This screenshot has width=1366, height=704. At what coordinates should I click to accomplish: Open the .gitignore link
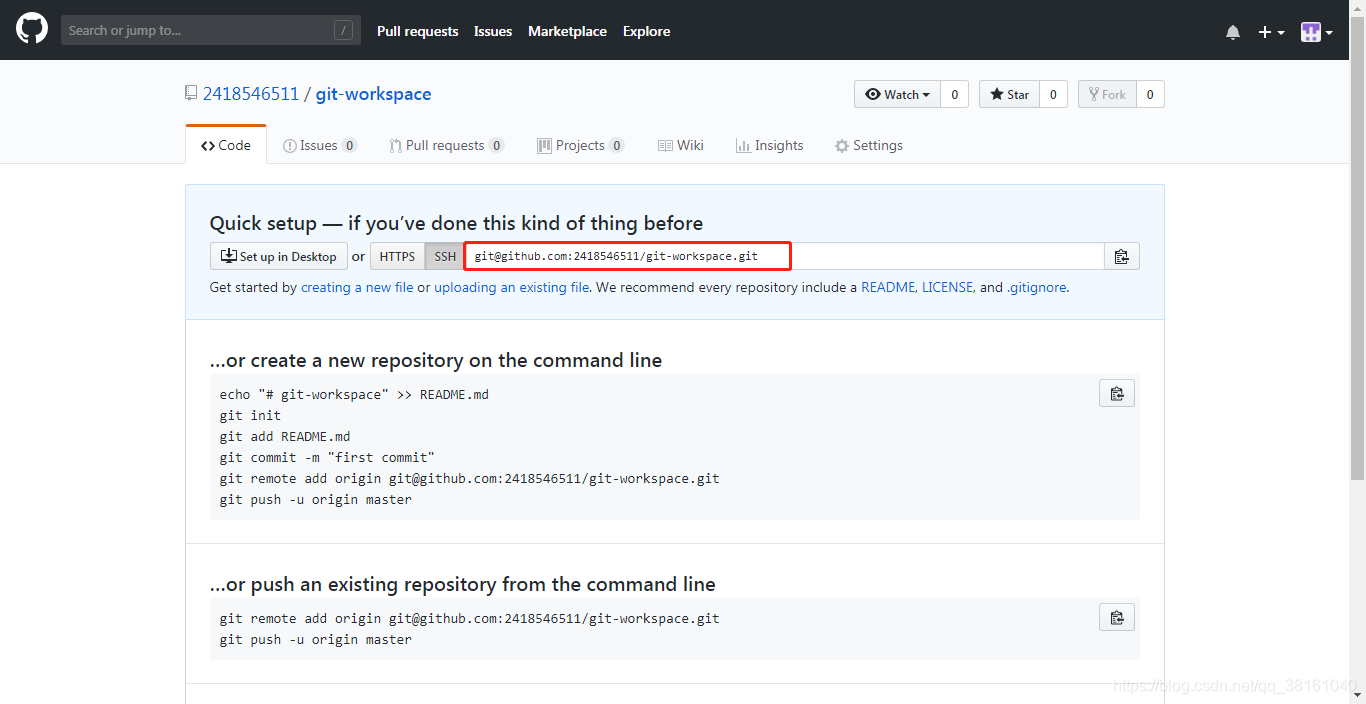1037,287
